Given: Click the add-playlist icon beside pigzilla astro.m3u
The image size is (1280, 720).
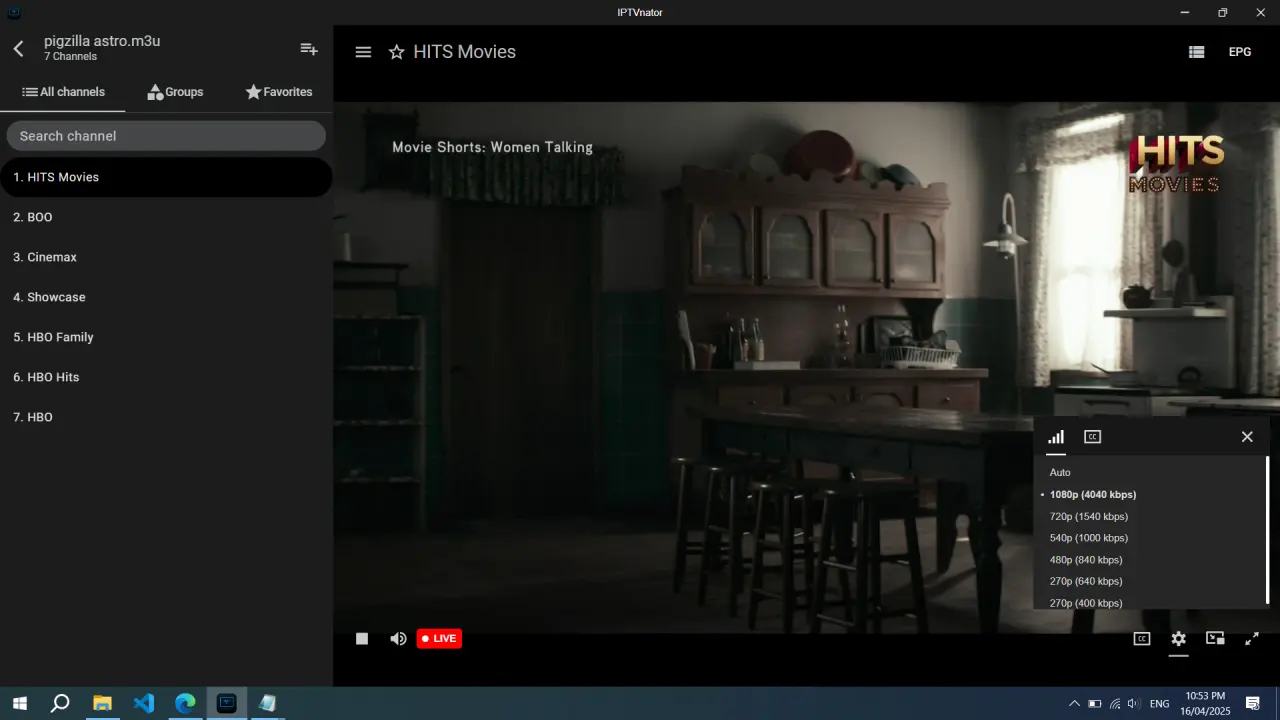Looking at the screenshot, I should pos(309,49).
